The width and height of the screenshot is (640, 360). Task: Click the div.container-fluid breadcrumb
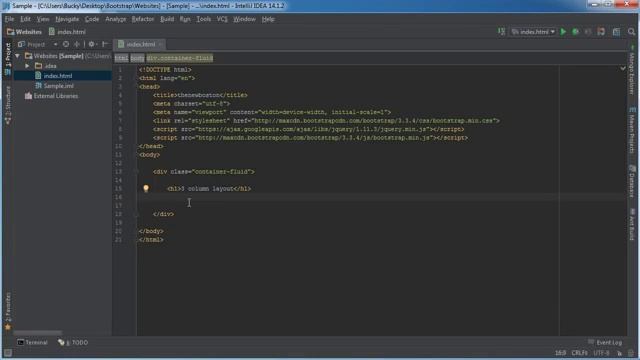(x=180, y=58)
